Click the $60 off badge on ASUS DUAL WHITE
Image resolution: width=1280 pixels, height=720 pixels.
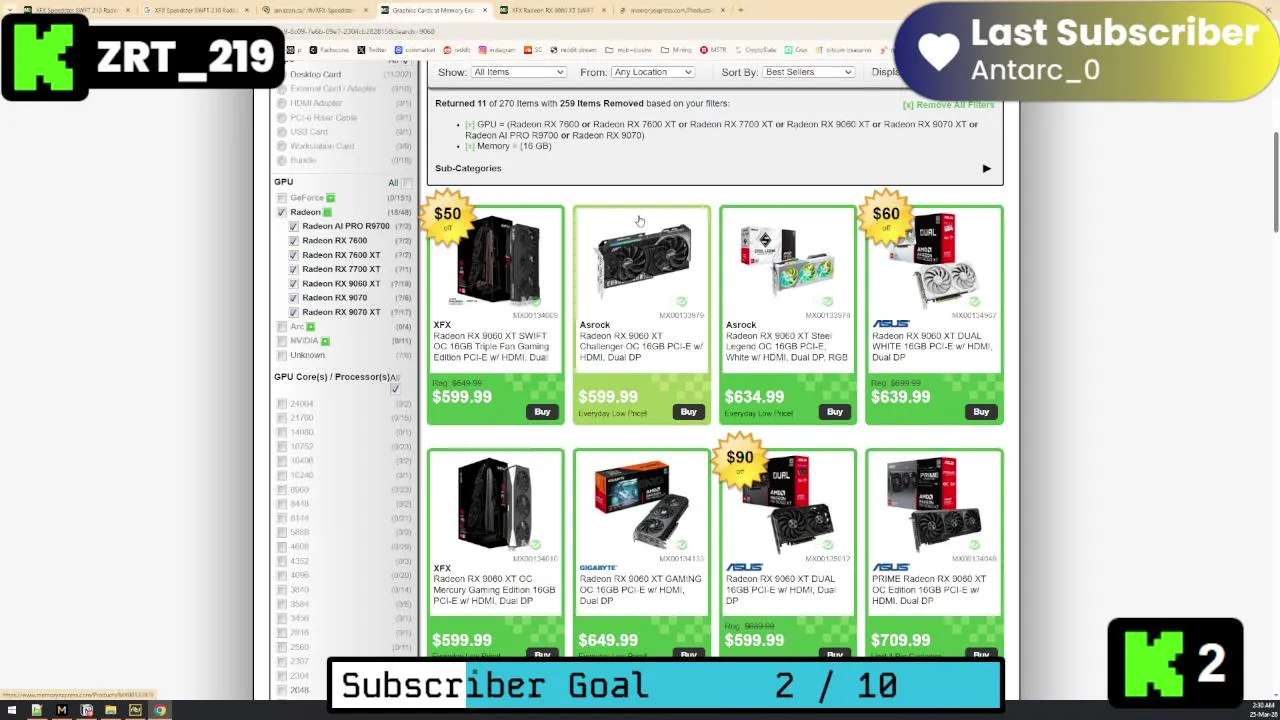click(886, 216)
